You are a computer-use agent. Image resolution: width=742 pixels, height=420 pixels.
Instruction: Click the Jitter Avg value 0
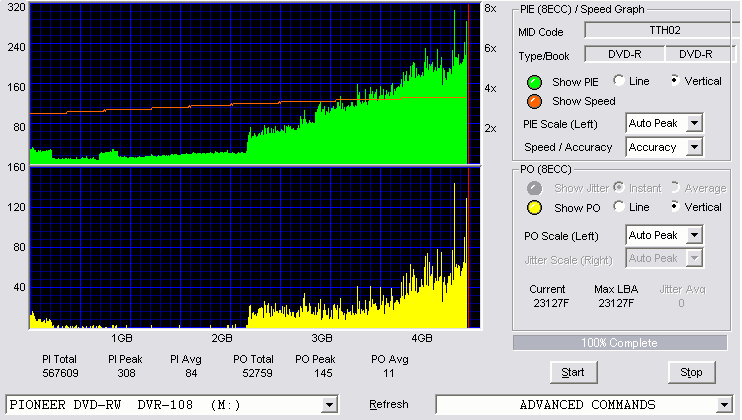(x=681, y=303)
